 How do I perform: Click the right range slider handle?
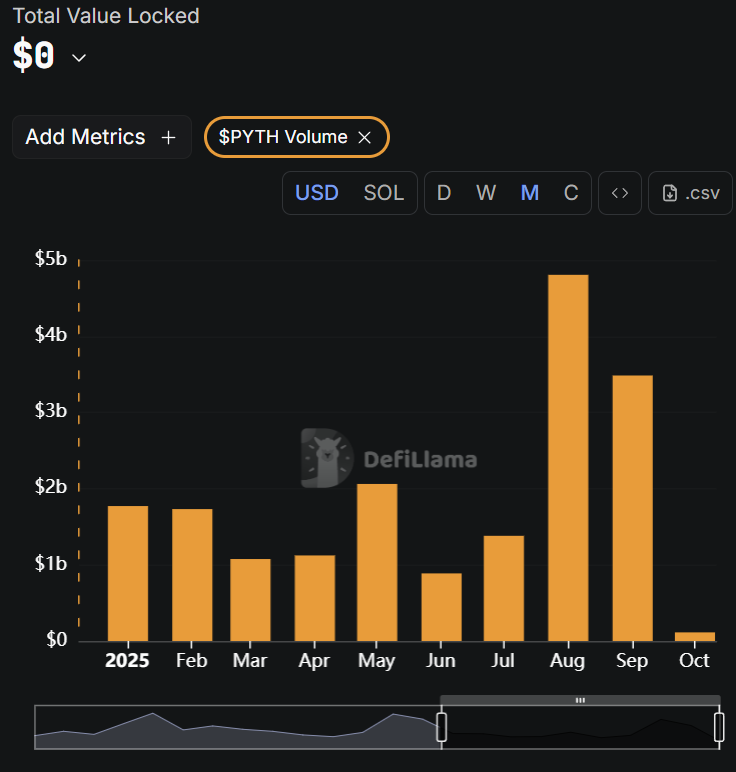718,727
